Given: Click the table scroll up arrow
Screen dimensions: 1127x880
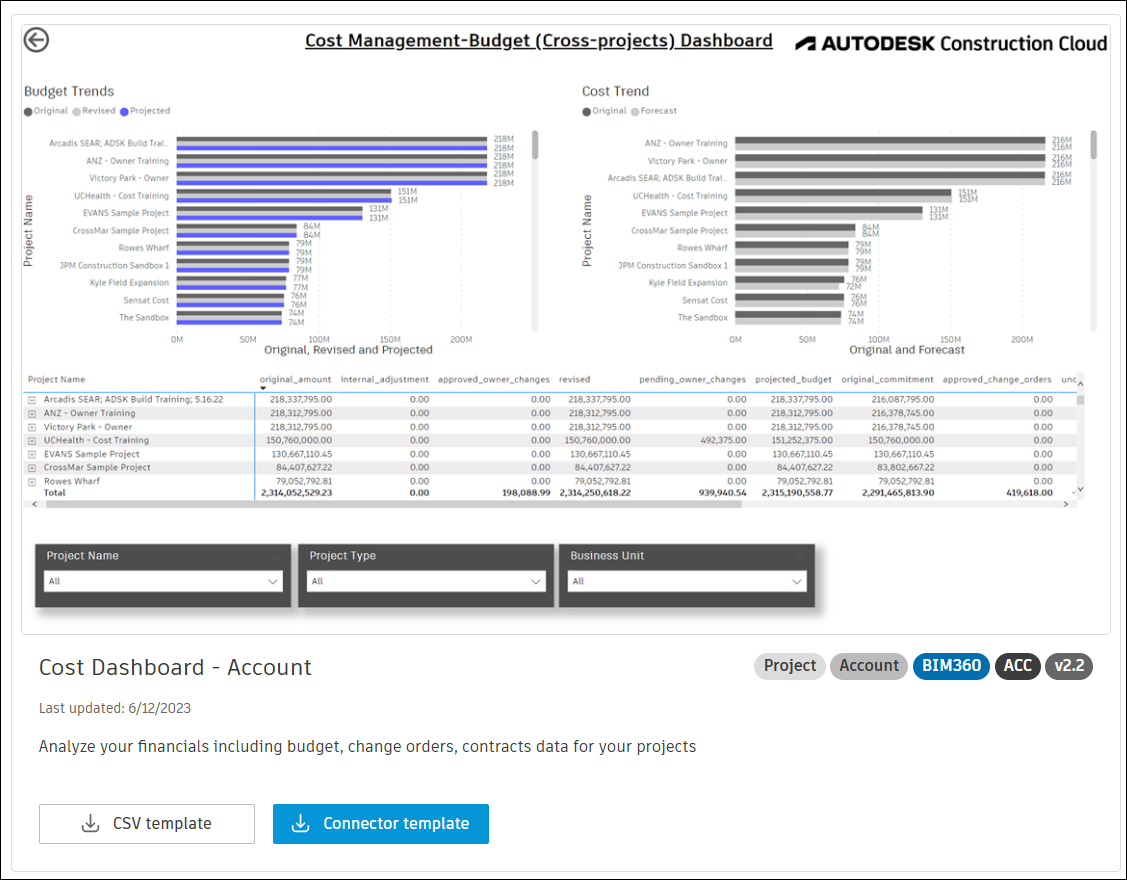Looking at the screenshot, I should [1080, 384].
